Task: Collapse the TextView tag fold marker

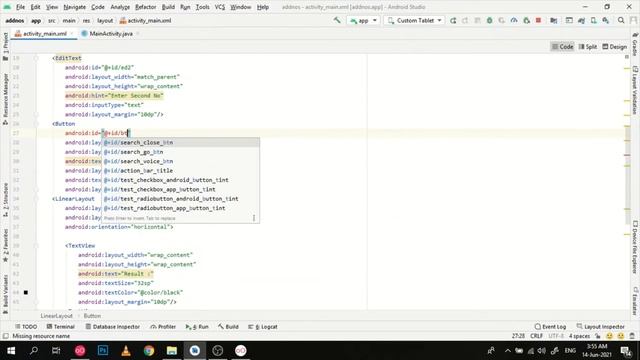Action: (x=36, y=246)
